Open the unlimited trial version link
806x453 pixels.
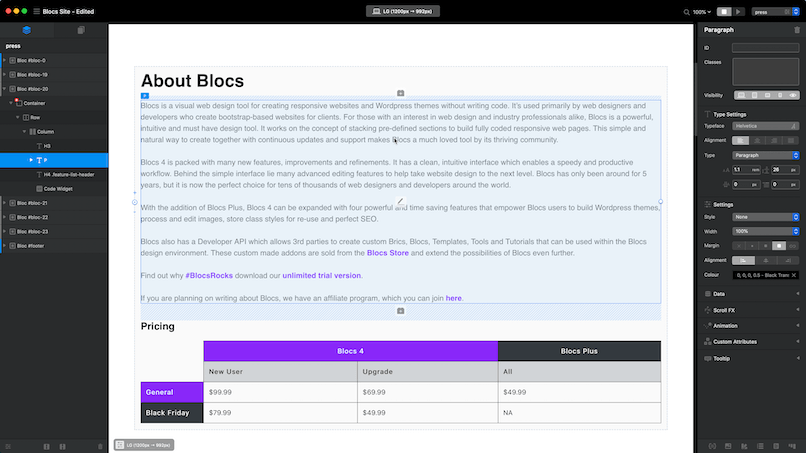tap(321, 276)
